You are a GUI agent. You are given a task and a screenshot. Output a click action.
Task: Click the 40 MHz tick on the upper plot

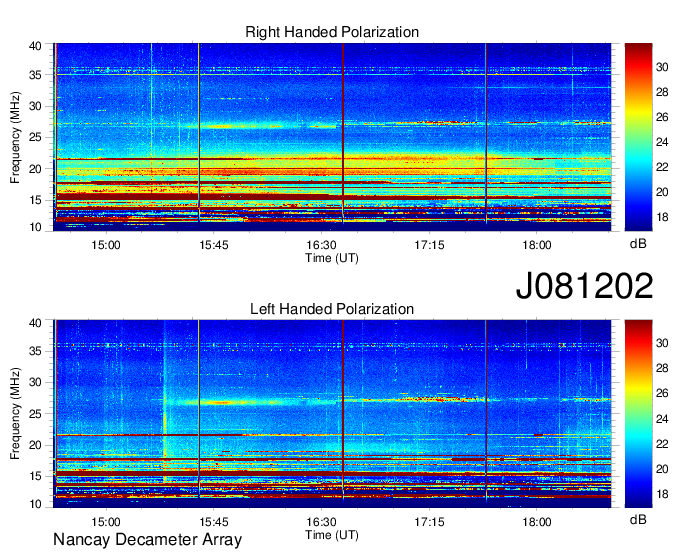(35, 46)
